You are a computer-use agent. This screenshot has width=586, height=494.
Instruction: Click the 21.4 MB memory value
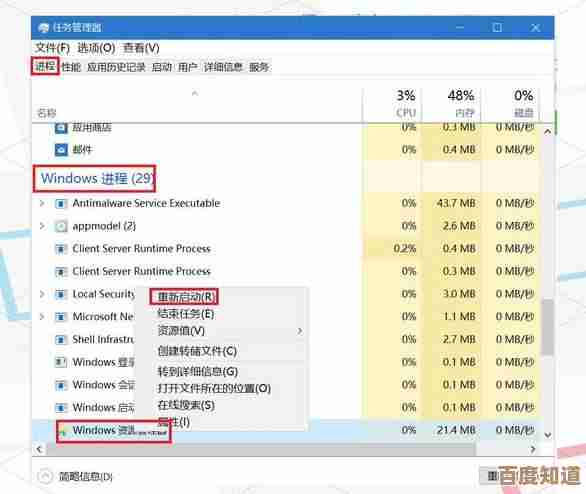tap(456, 430)
